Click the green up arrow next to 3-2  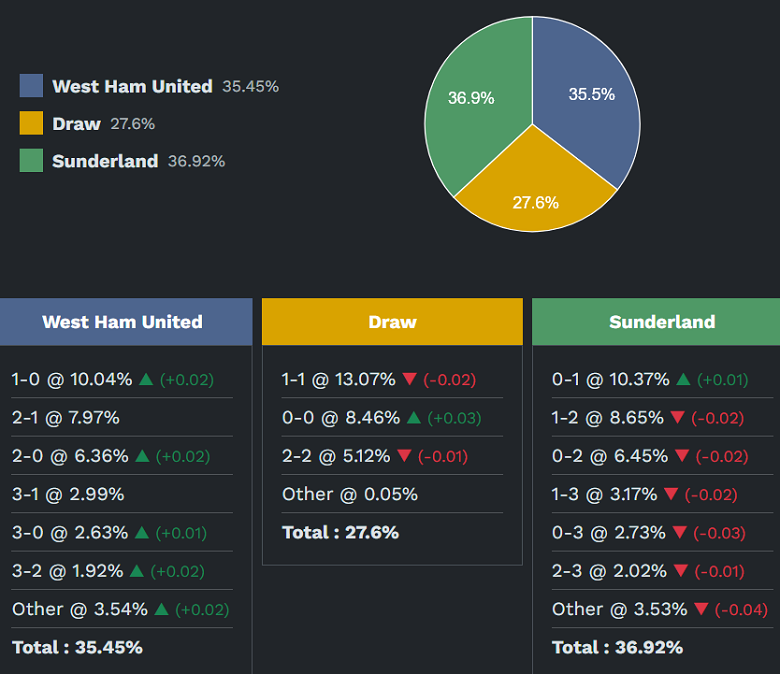pyautogui.click(x=136, y=571)
